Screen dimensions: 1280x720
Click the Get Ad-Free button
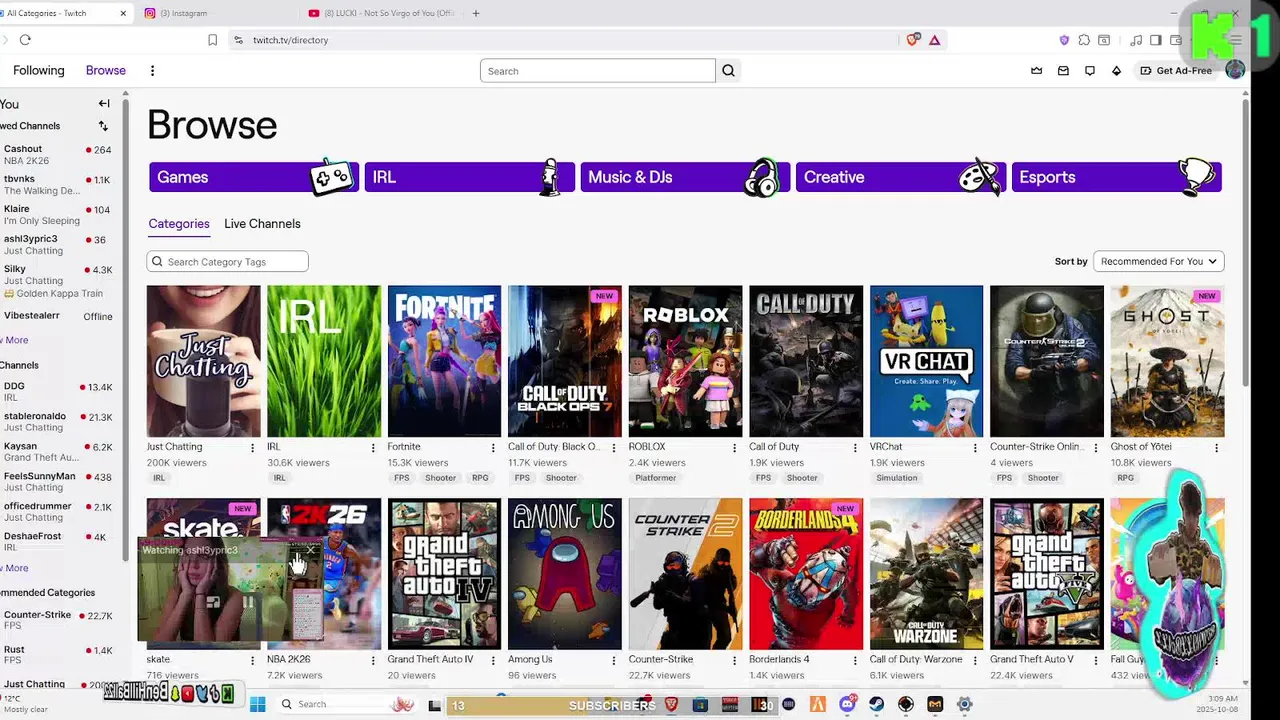coord(1176,71)
